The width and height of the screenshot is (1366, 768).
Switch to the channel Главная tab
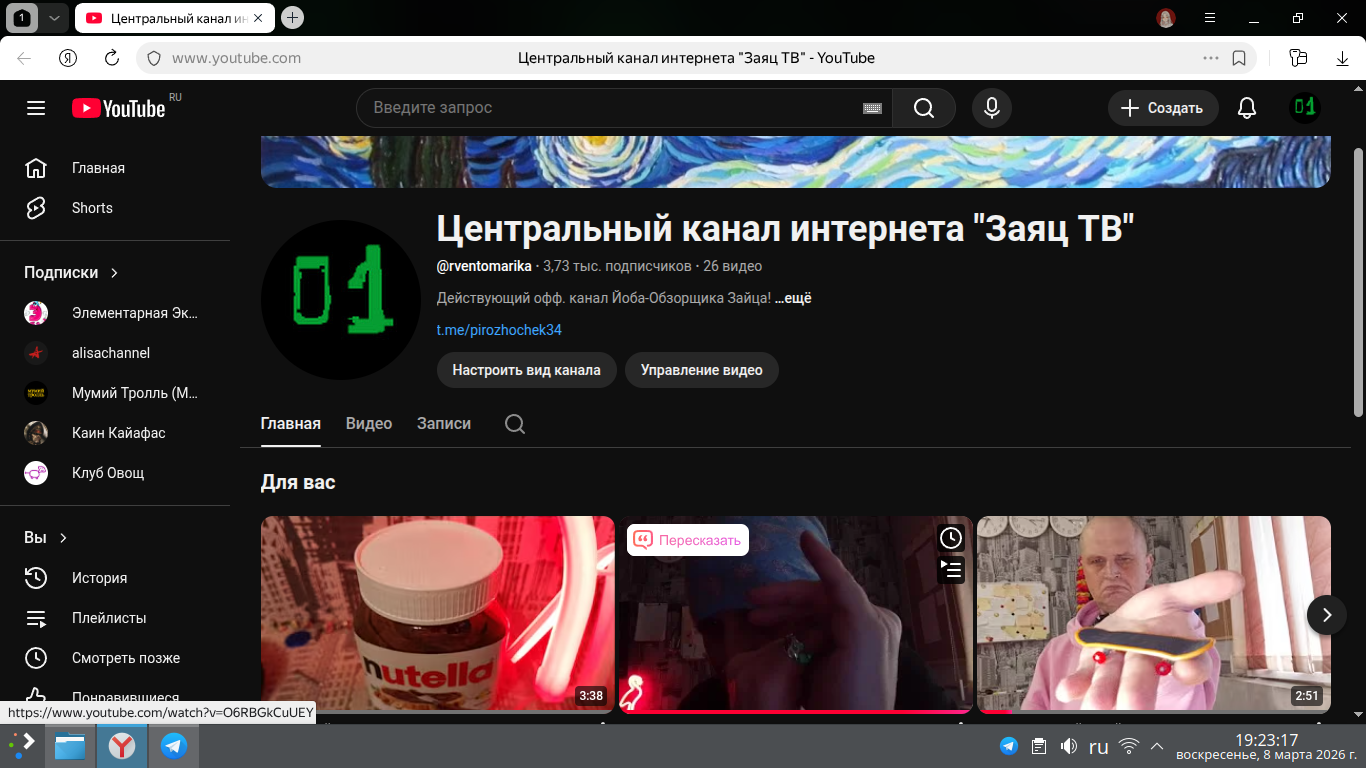click(x=291, y=424)
